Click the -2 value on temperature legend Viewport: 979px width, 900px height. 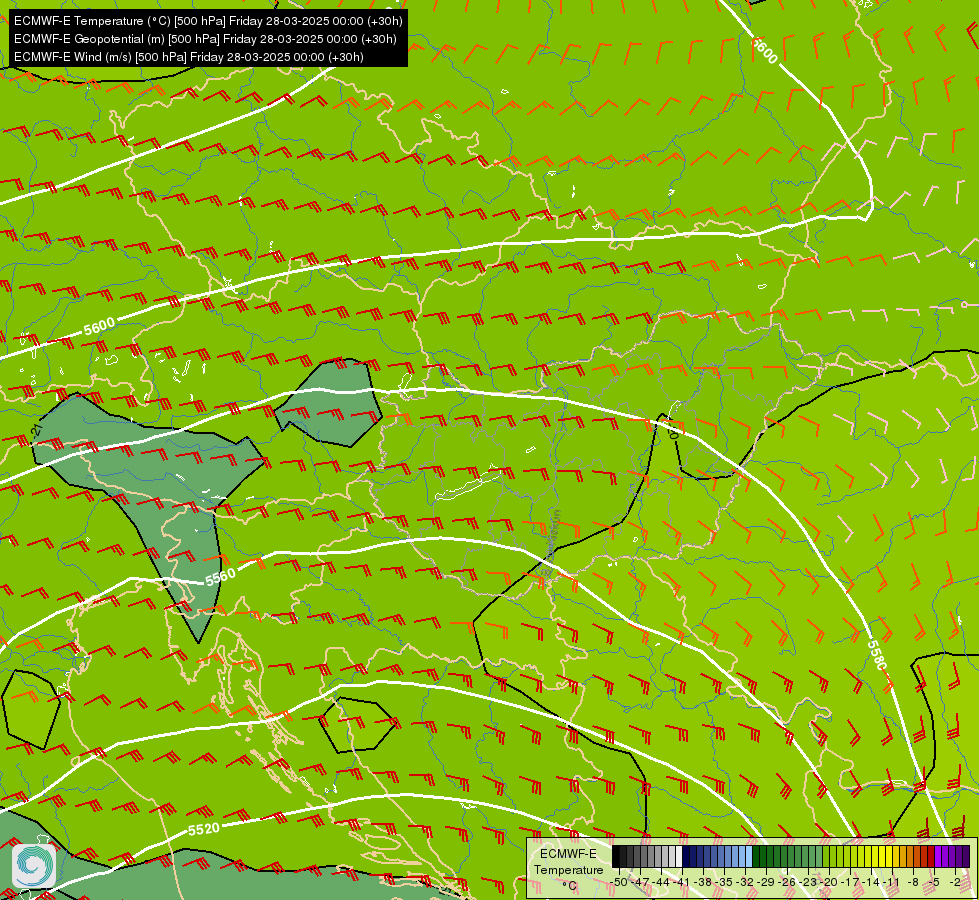pyautogui.click(x=955, y=882)
